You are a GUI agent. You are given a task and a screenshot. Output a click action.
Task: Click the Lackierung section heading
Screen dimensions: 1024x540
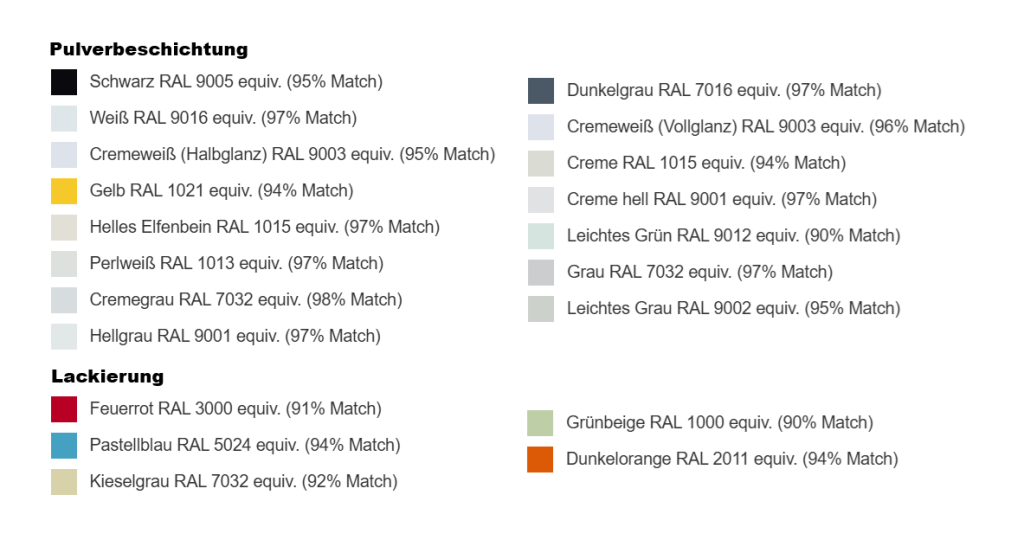coord(107,377)
